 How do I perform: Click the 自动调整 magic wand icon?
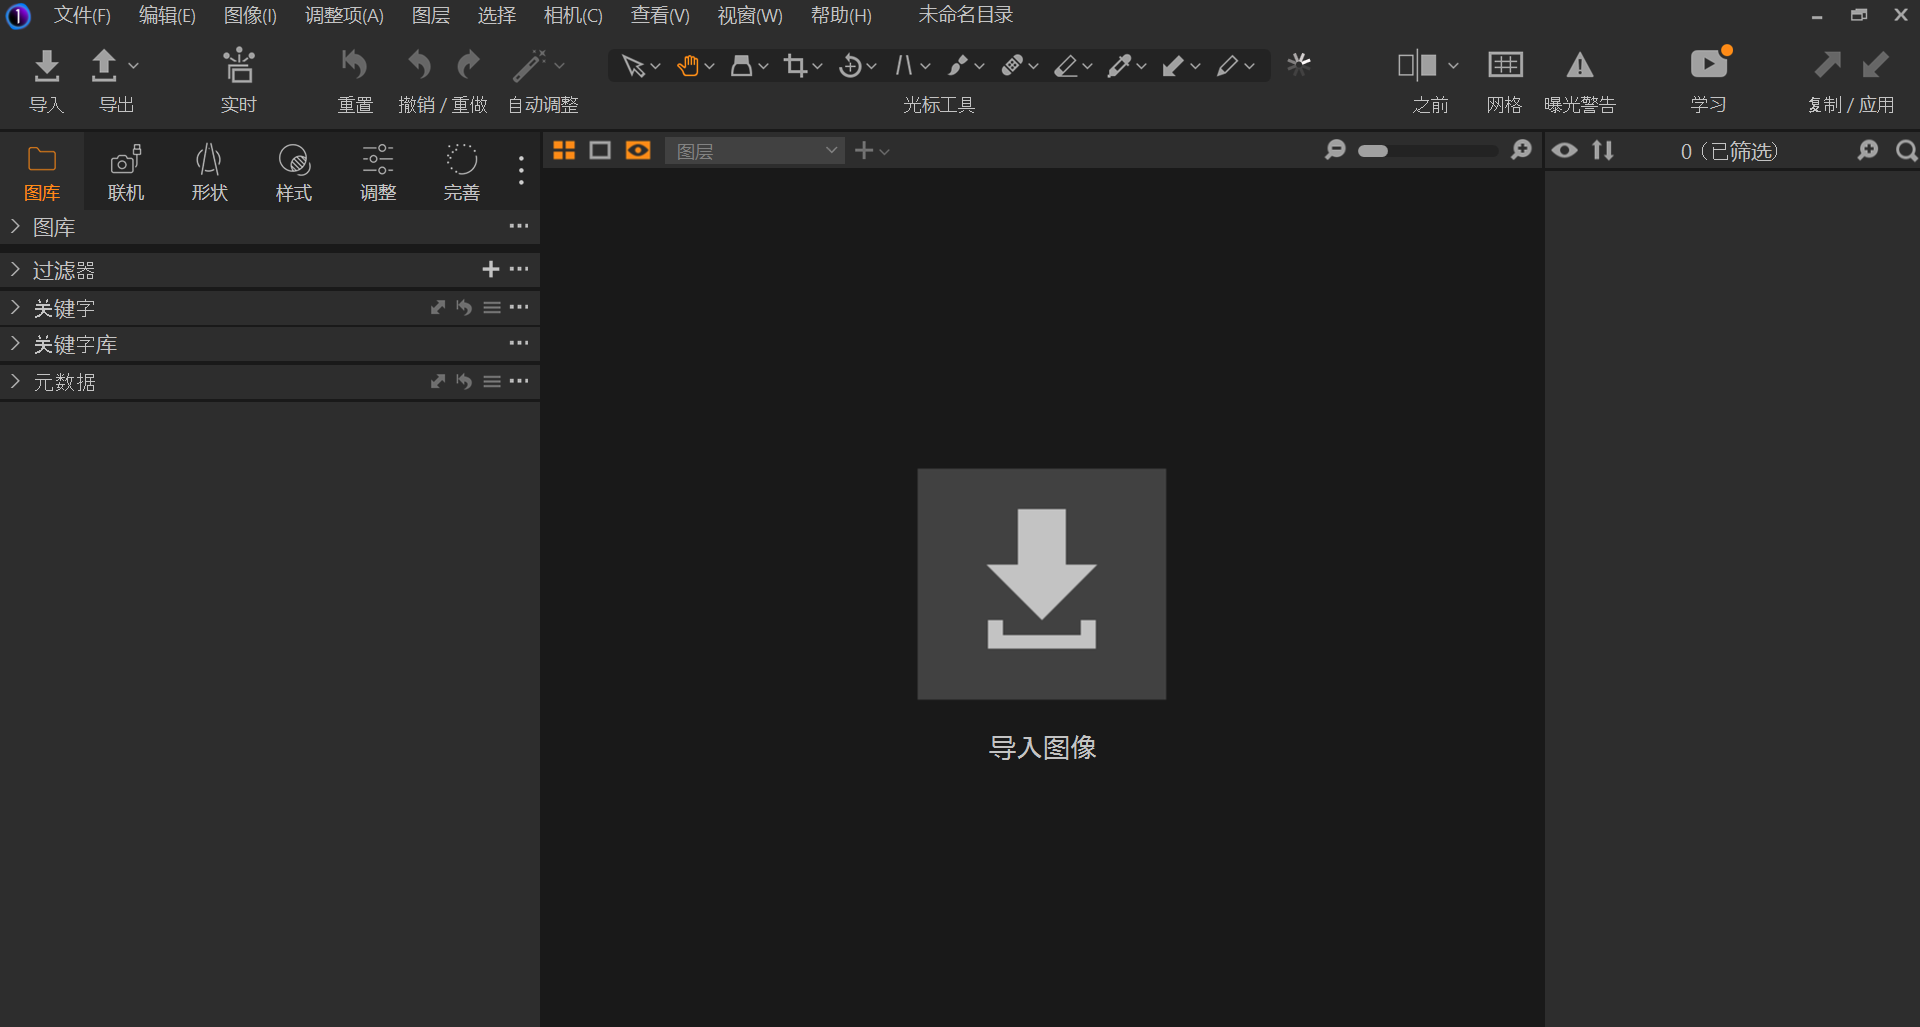[x=529, y=66]
